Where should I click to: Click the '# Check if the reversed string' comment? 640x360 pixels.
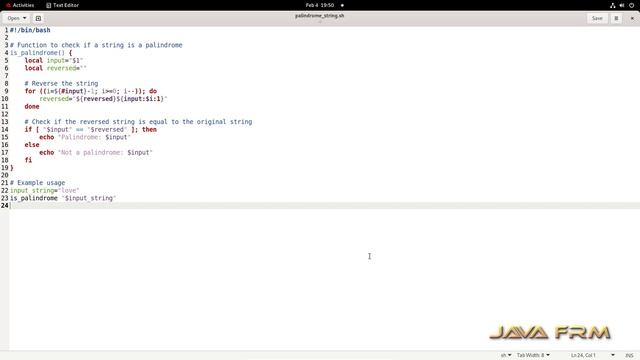click(x=138, y=122)
